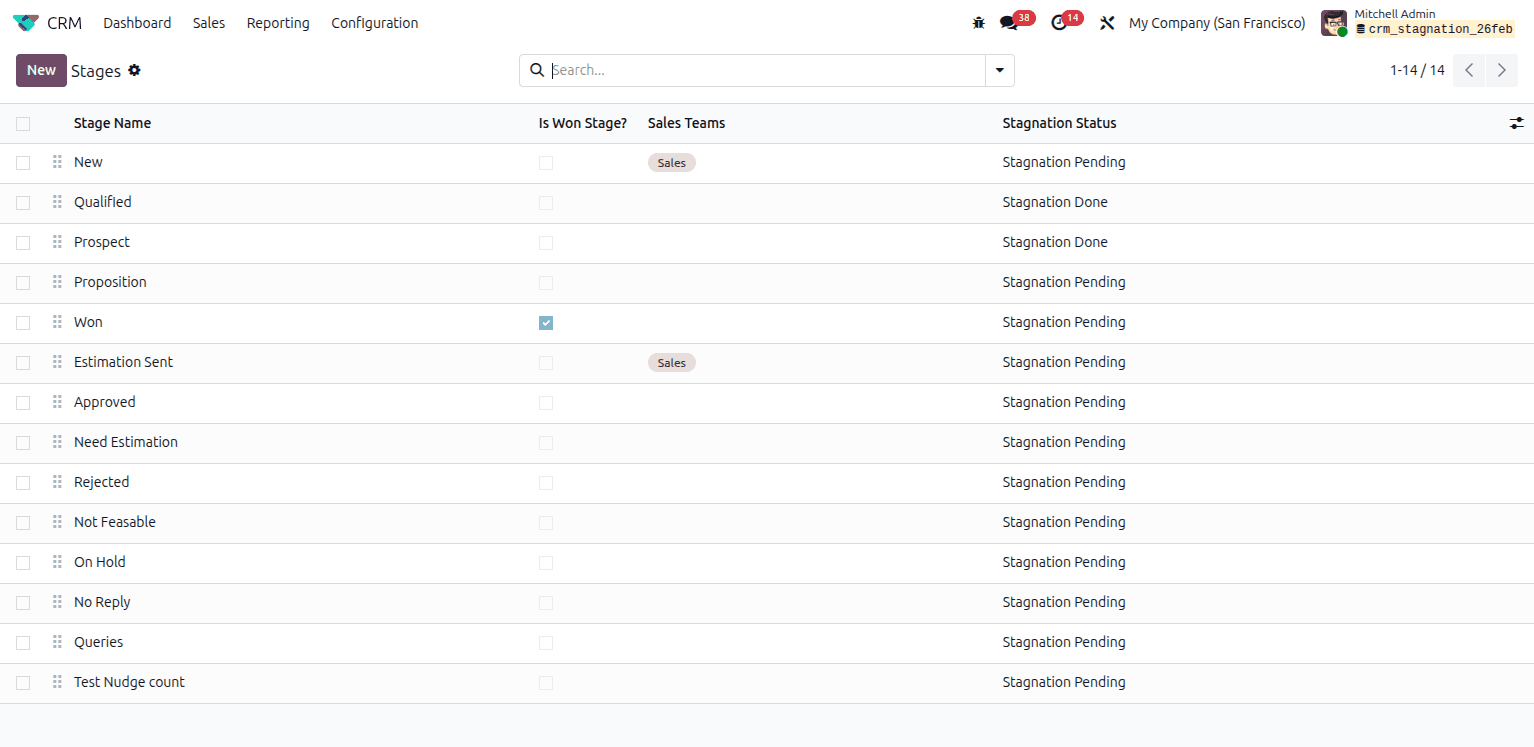The image size is (1534, 747).
Task: Tick Is Won Stage for the Qualified row
Action: coord(546,202)
